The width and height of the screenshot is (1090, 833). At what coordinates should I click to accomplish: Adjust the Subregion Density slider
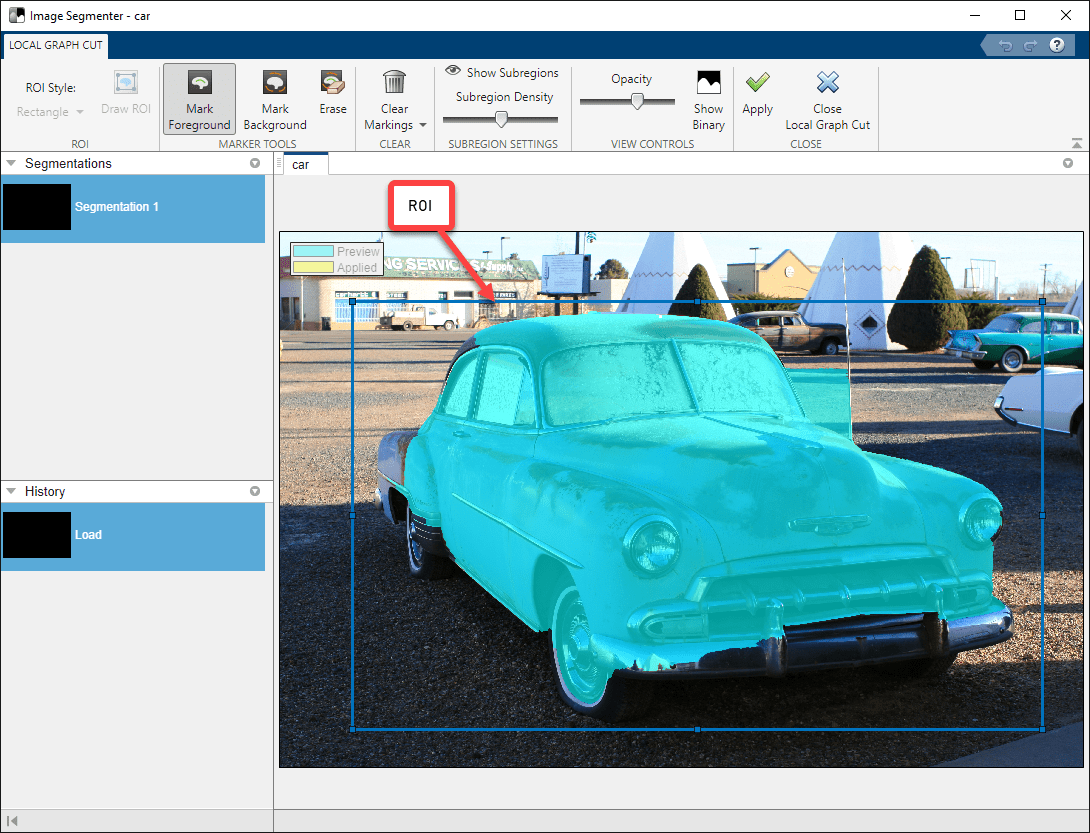pos(502,119)
